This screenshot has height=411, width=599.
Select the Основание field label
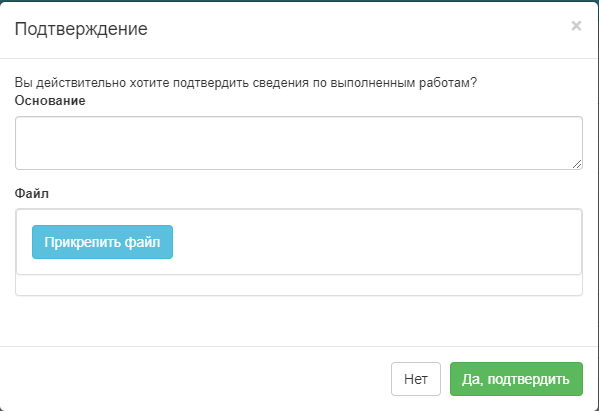point(50,100)
